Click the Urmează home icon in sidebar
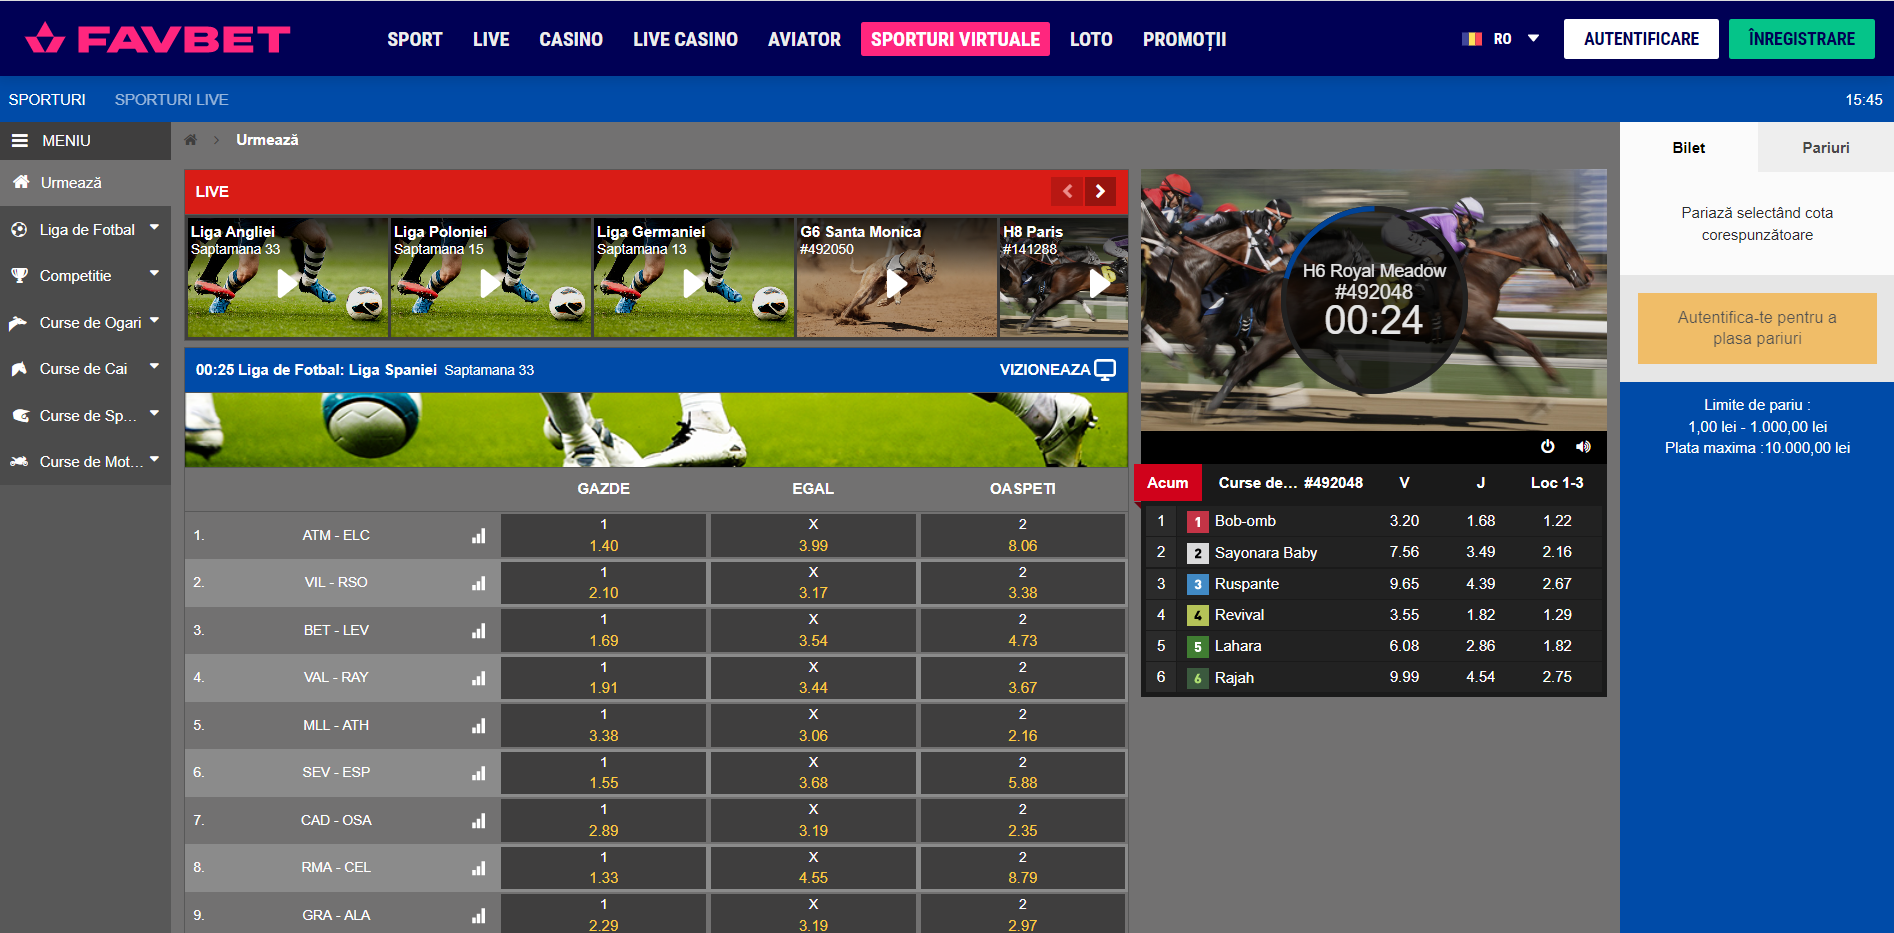Screen dimensions: 1894x933 [21, 183]
